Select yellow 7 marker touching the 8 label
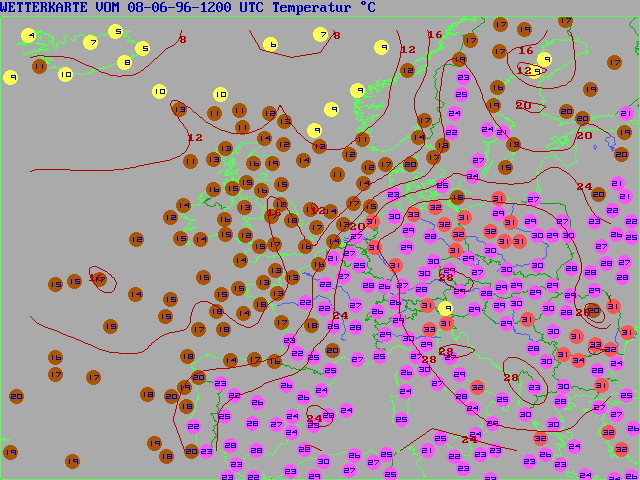Viewport: 640px width, 480px height. (x=321, y=34)
